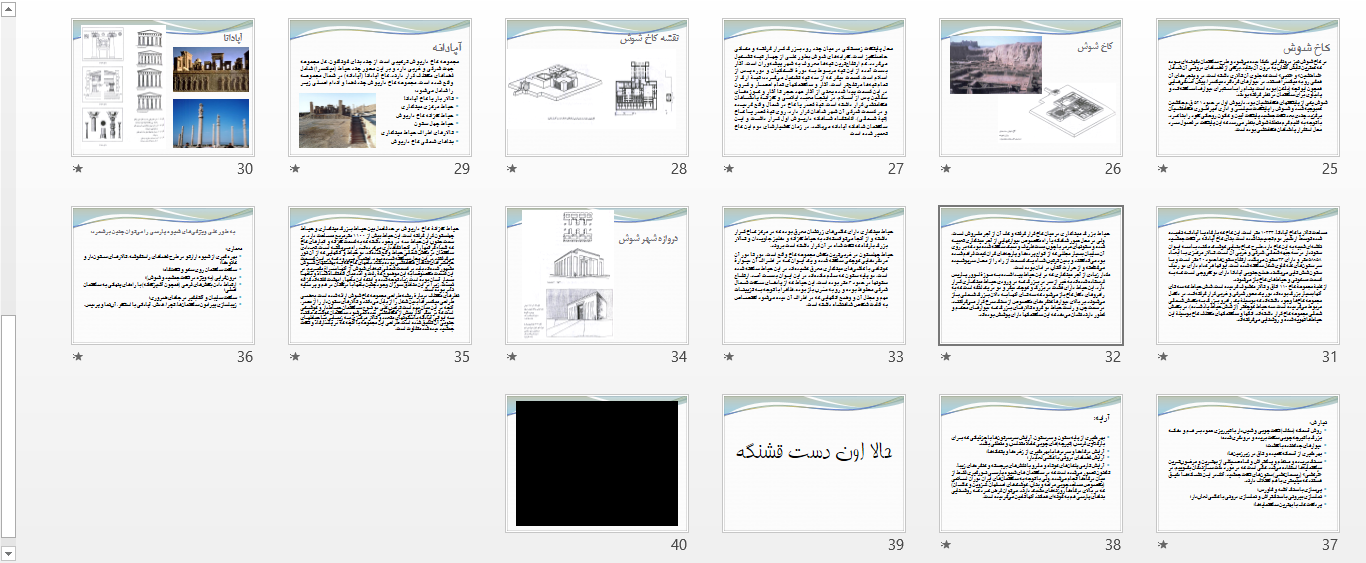
Task: Select the slide 38 thumbnail
Action: coord(1030,463)
